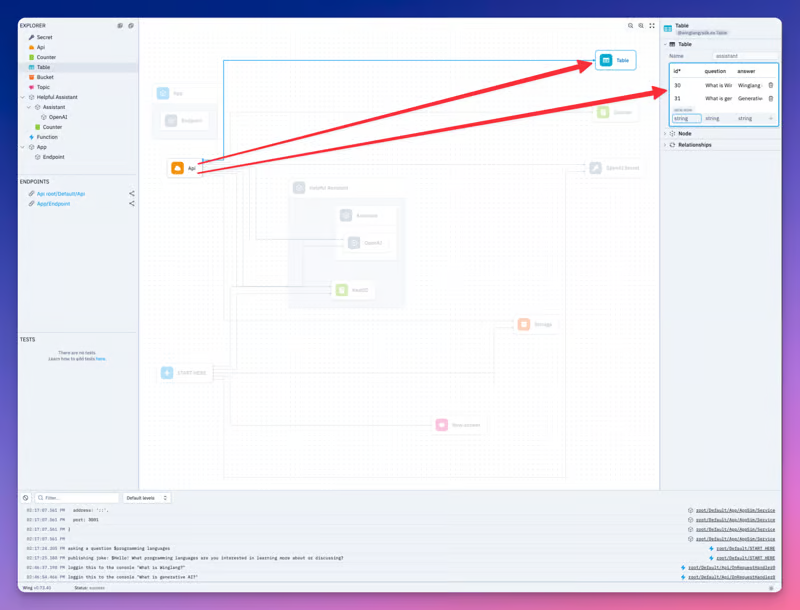Delete table row with id 31
Image resolution: width=800 pixels, height=610 pixels.
click(770, 98)
